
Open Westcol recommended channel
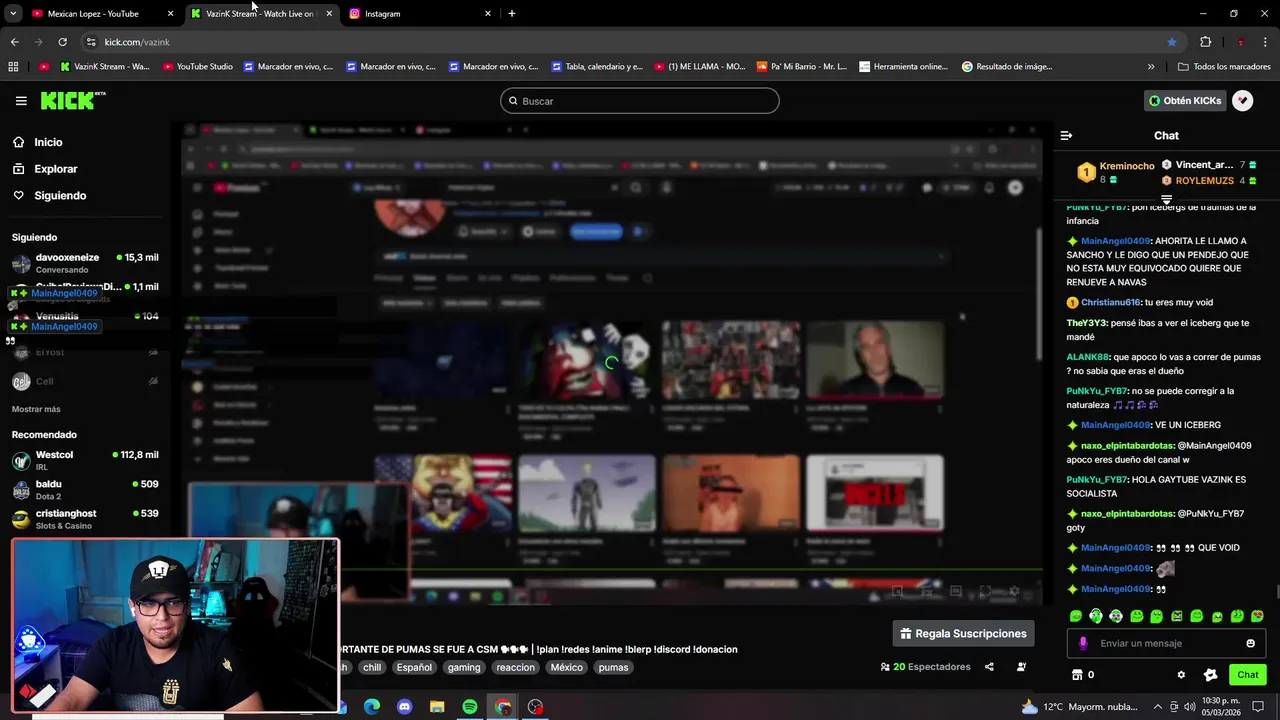point(85,460)
